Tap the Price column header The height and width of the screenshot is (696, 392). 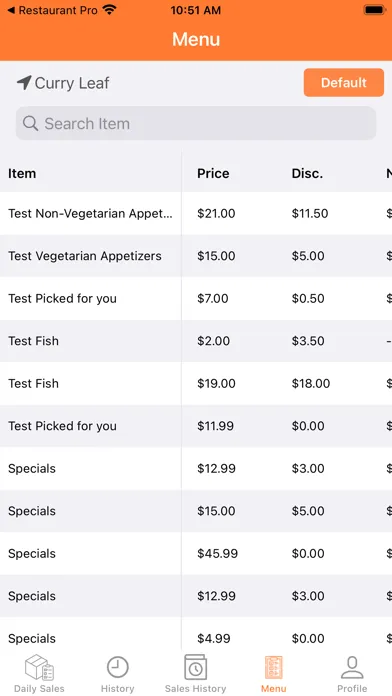click(x=213, y=173)
